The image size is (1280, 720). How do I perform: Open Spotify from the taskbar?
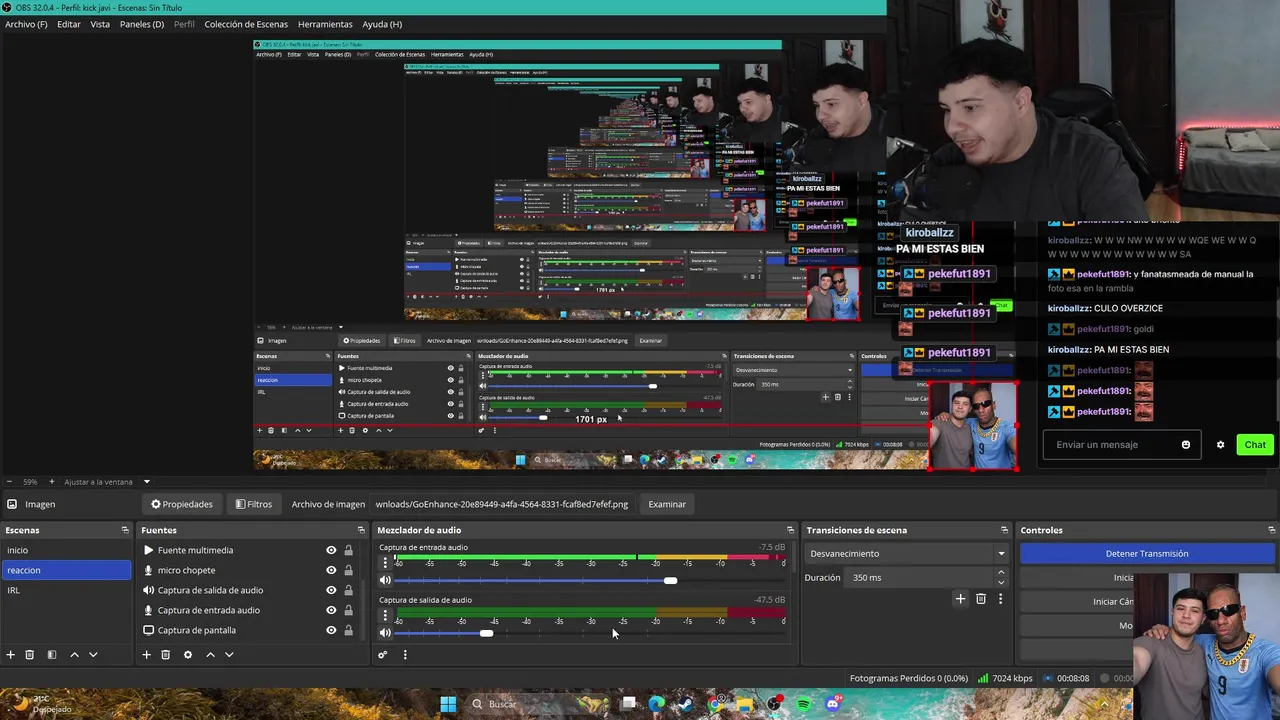point(804,704)
